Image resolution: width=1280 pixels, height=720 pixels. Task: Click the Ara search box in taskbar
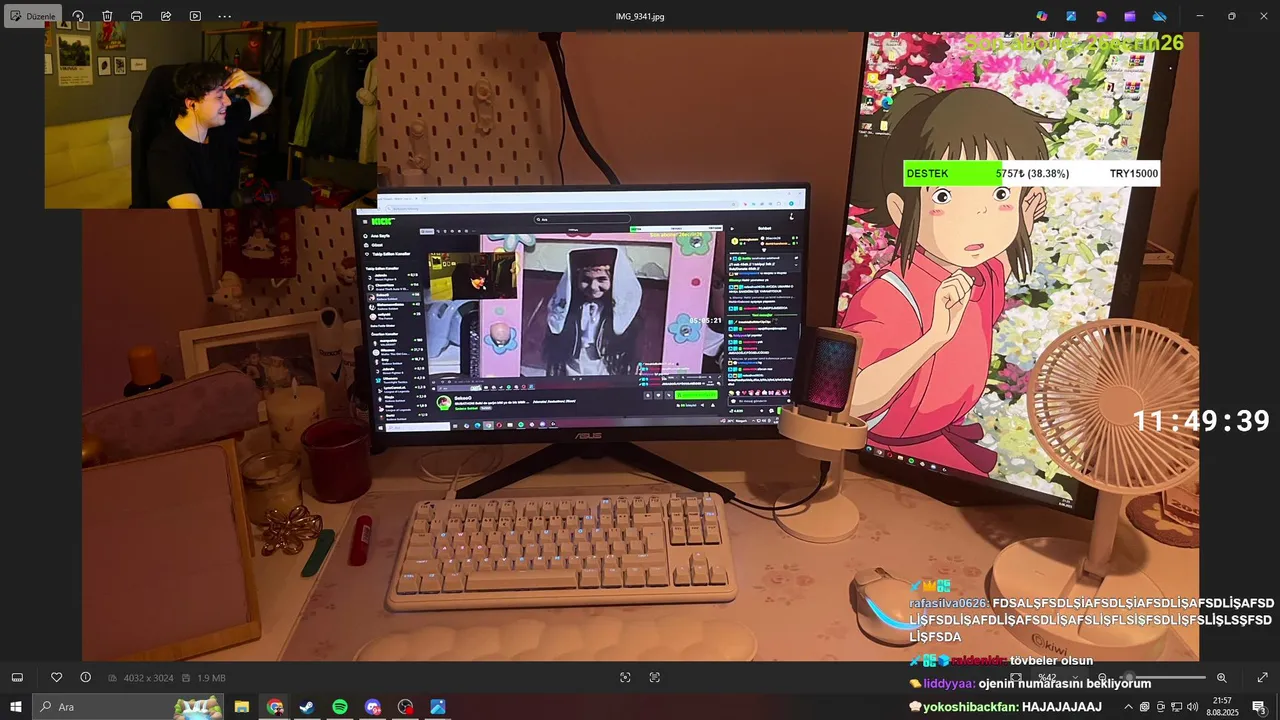click(x=129, y=707)
